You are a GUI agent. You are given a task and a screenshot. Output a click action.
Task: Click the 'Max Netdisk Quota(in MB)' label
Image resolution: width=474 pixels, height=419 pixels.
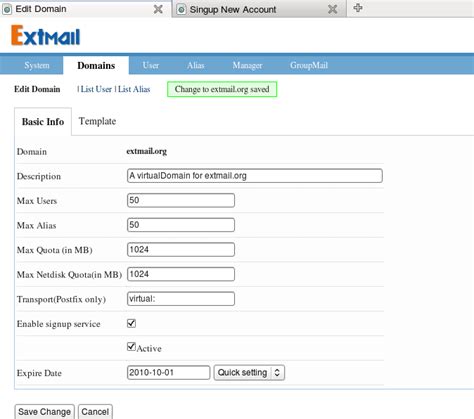click(69, 275)
